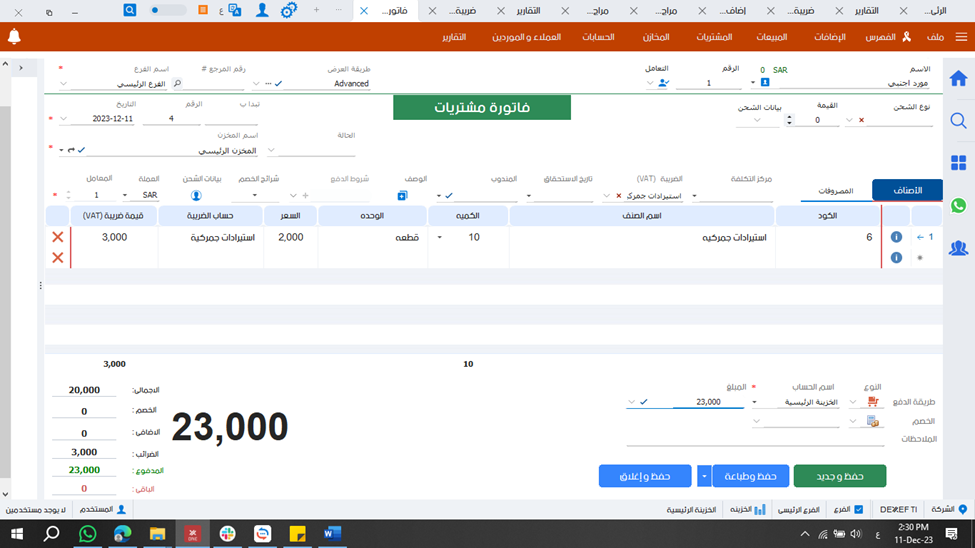
Task: Switch to the الأصناف tab
Action: [907, 190]
